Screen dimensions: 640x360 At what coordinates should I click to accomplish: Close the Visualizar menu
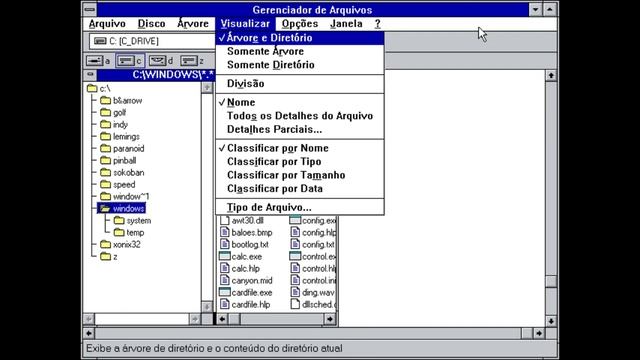pyautogui.click(x=245, y=24)
